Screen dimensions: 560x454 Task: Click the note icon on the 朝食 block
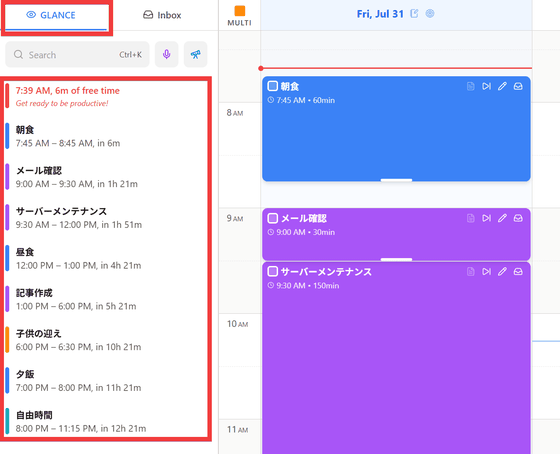coord(471,86)
